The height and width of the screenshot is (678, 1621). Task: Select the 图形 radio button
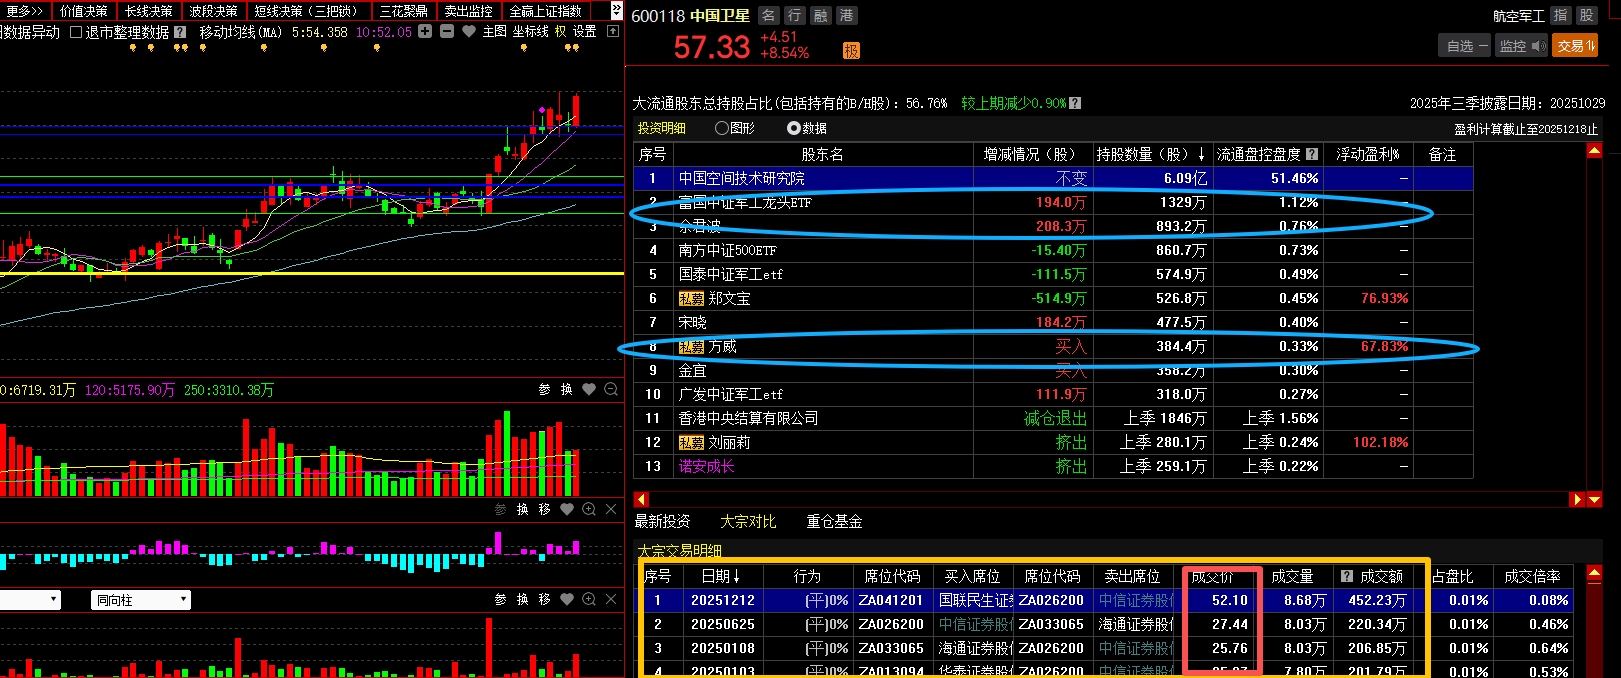click(x=722, y=128)
